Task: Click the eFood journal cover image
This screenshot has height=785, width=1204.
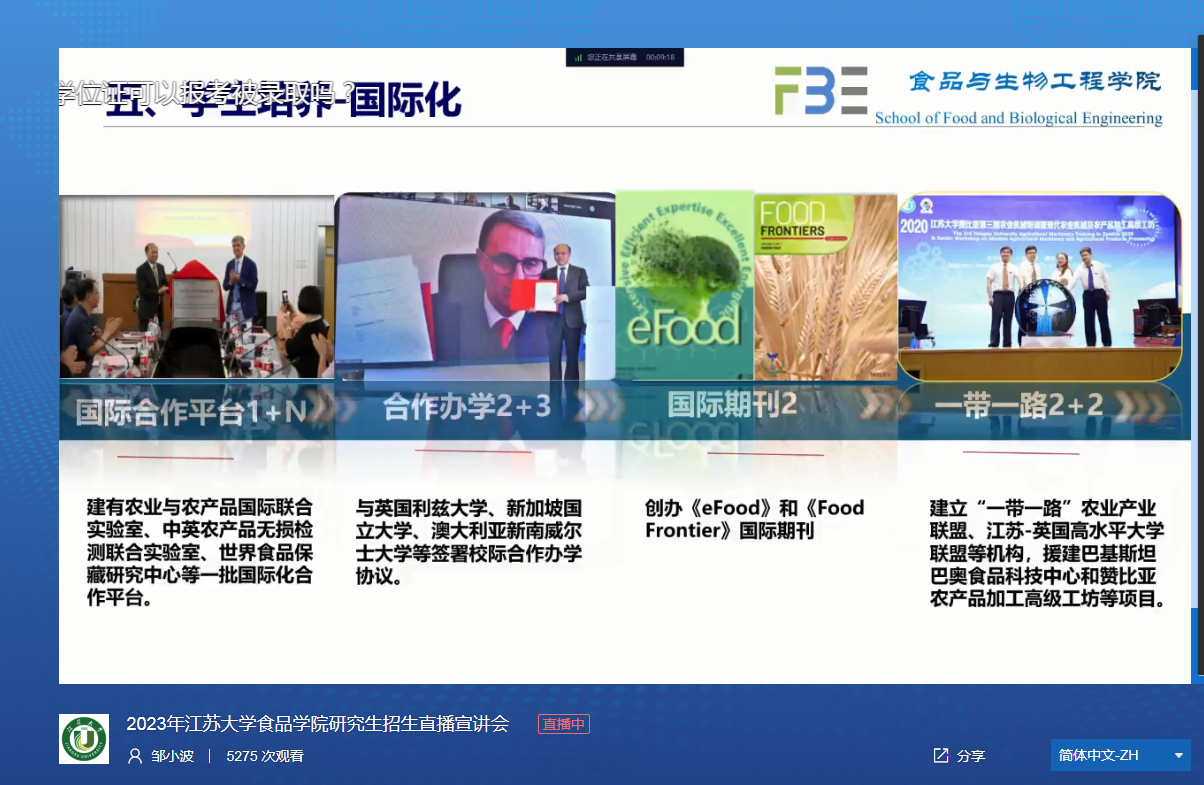Action: [684, 285]
